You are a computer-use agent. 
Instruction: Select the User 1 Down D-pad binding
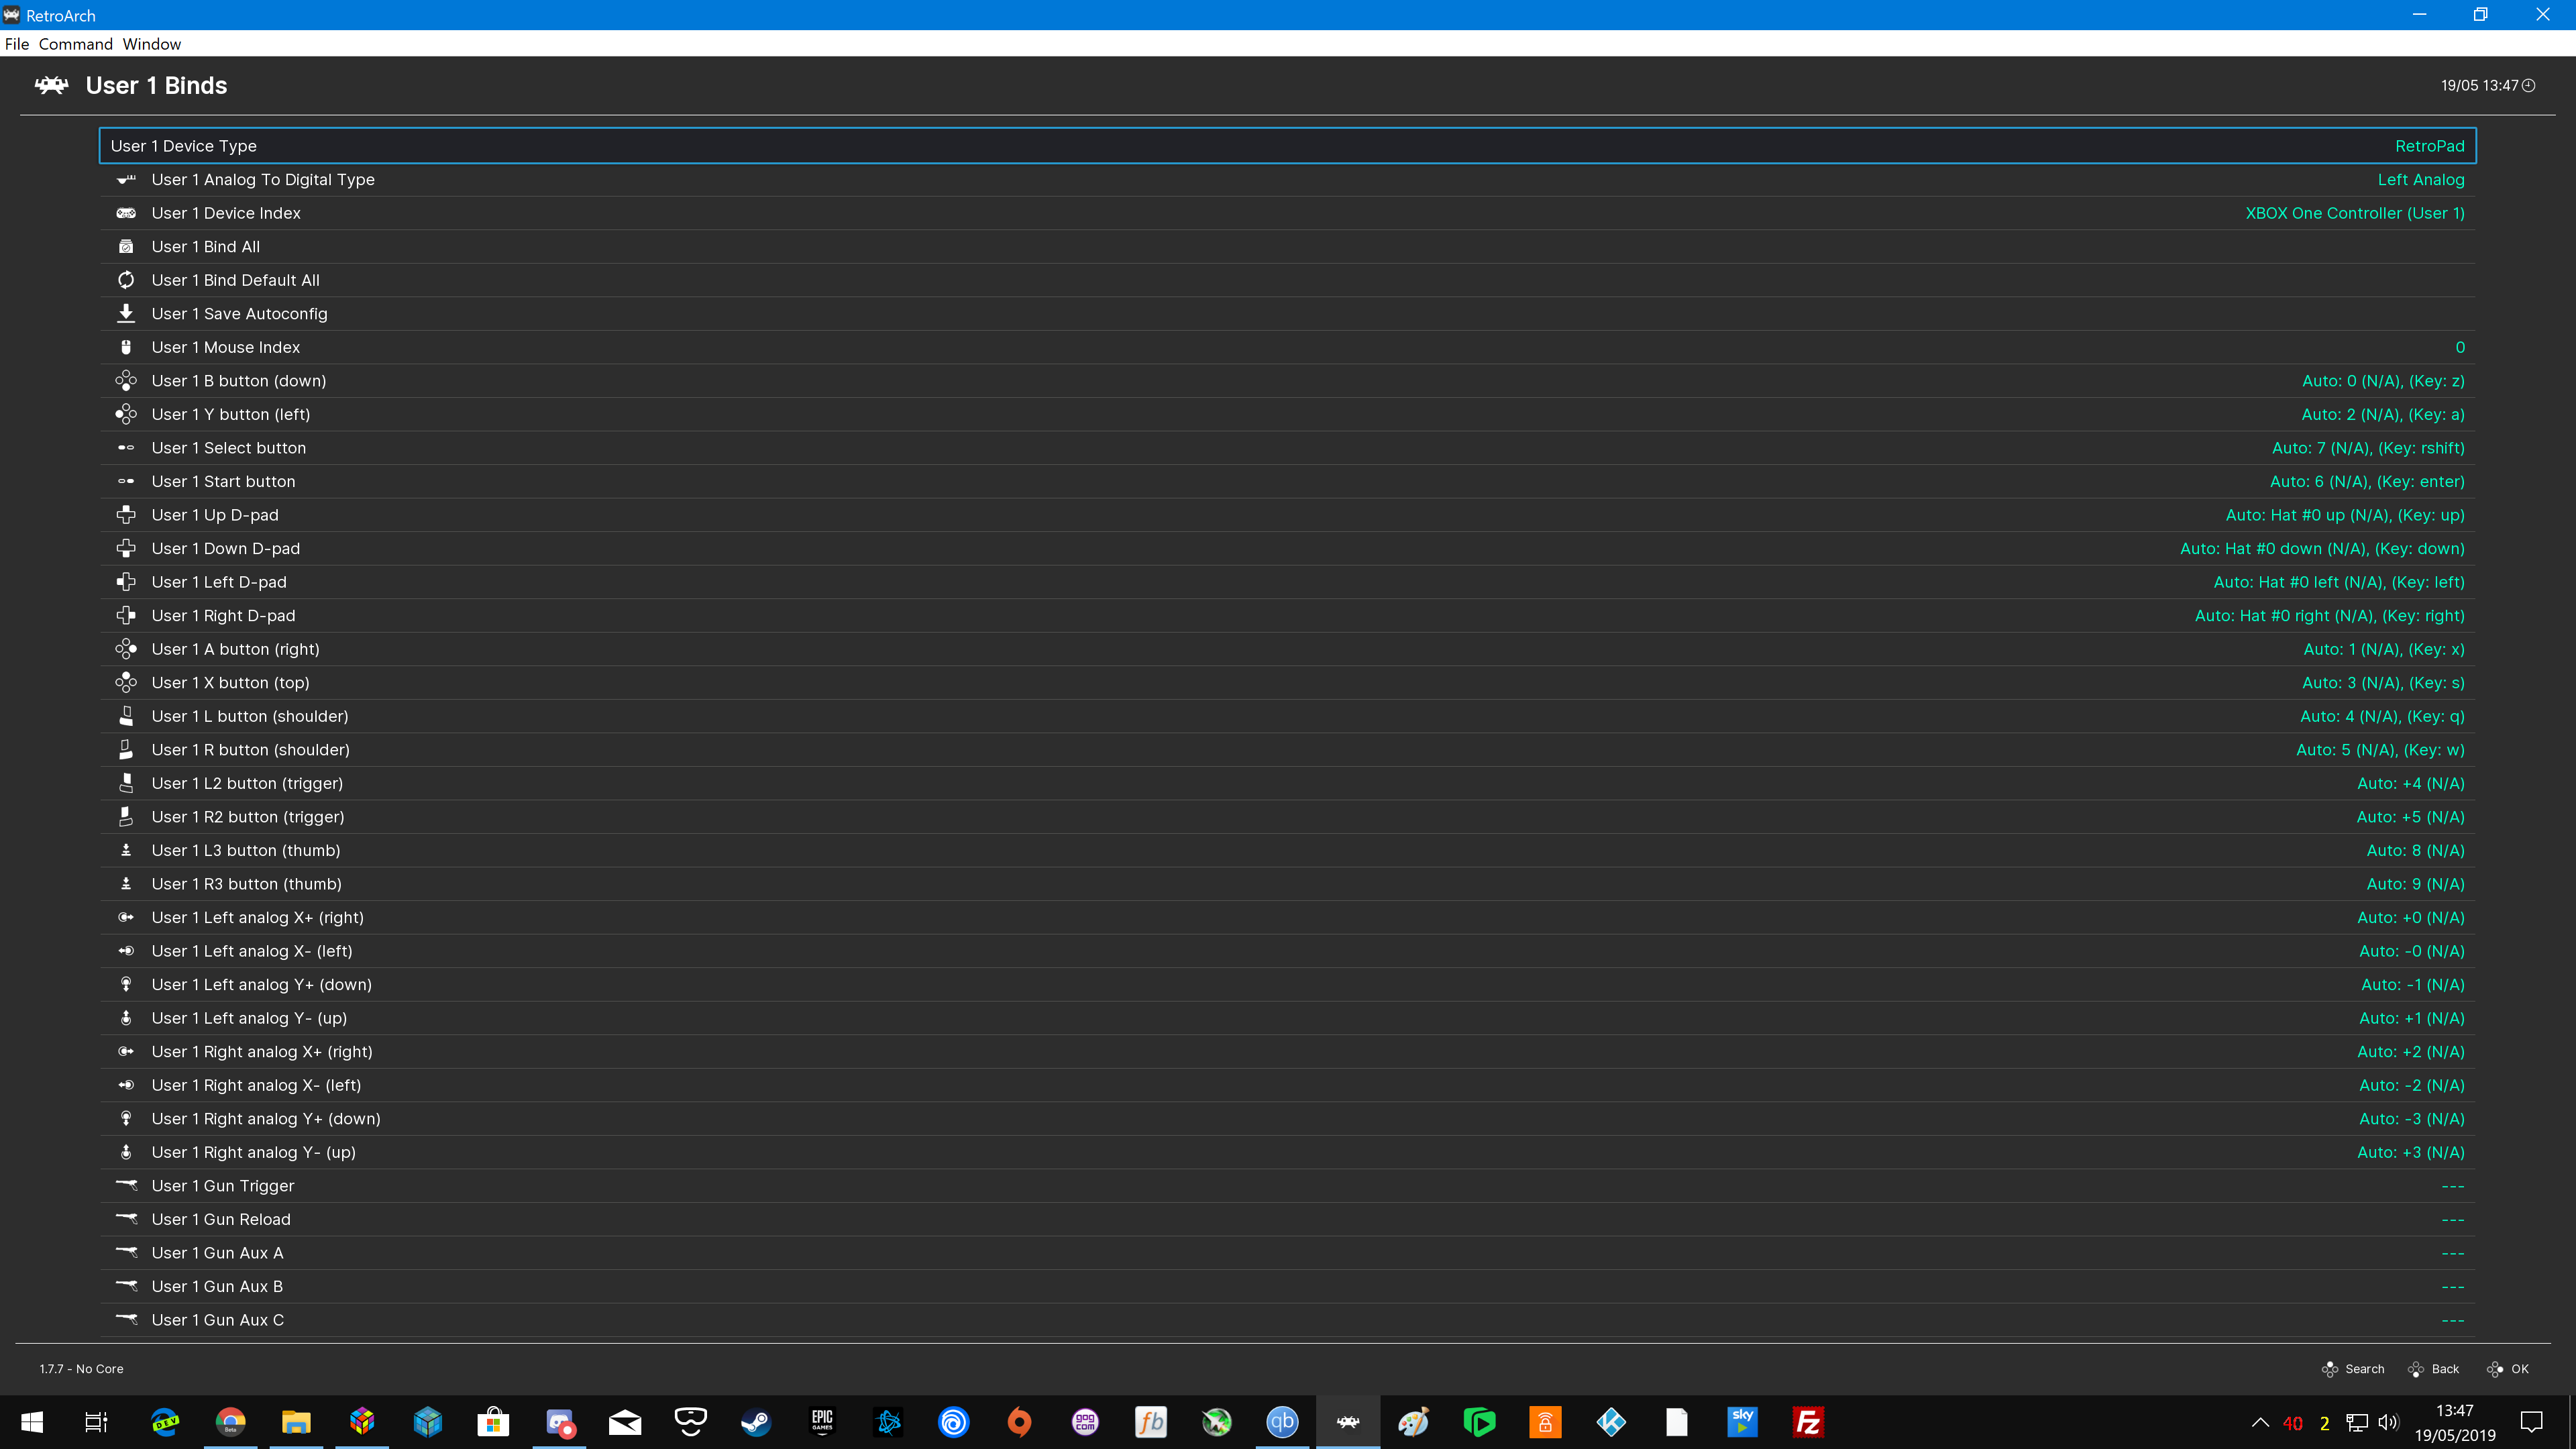(1287, 548)
